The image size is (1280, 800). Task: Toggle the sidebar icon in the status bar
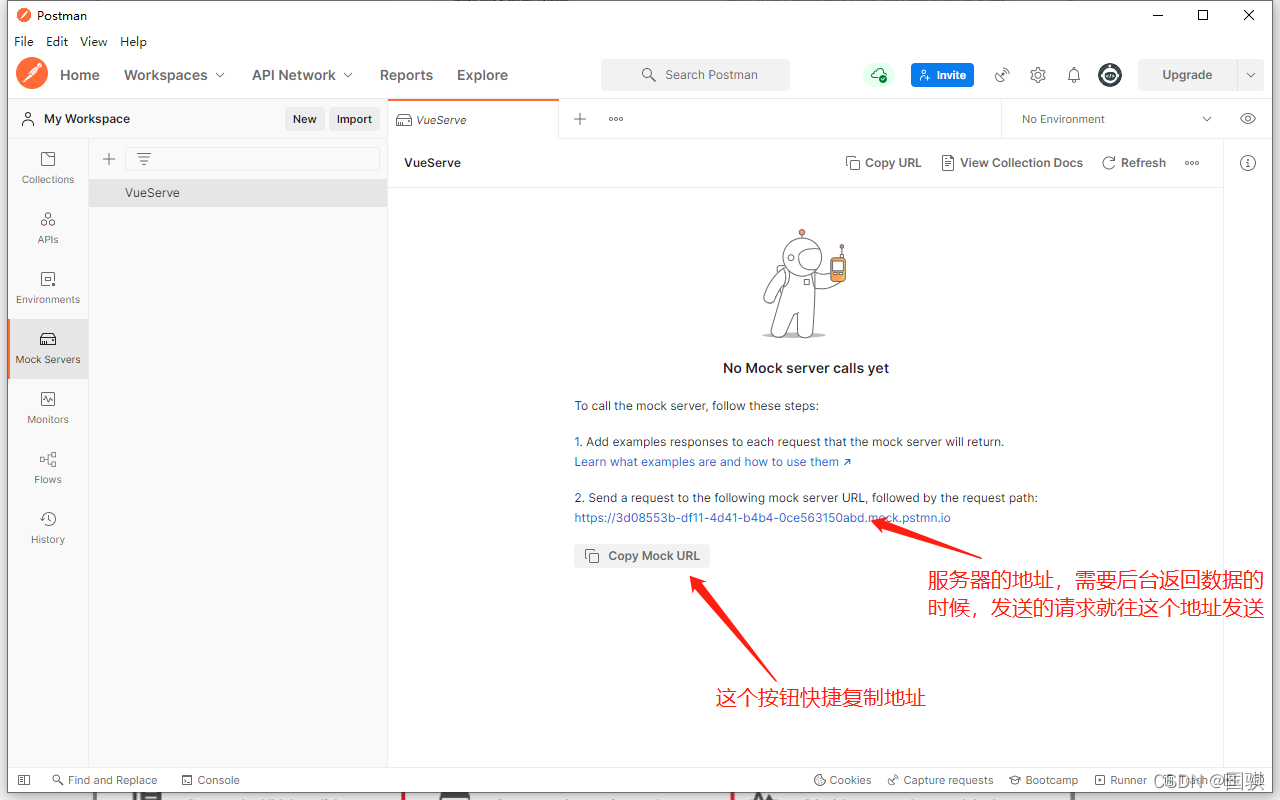(x=24, y=780)
